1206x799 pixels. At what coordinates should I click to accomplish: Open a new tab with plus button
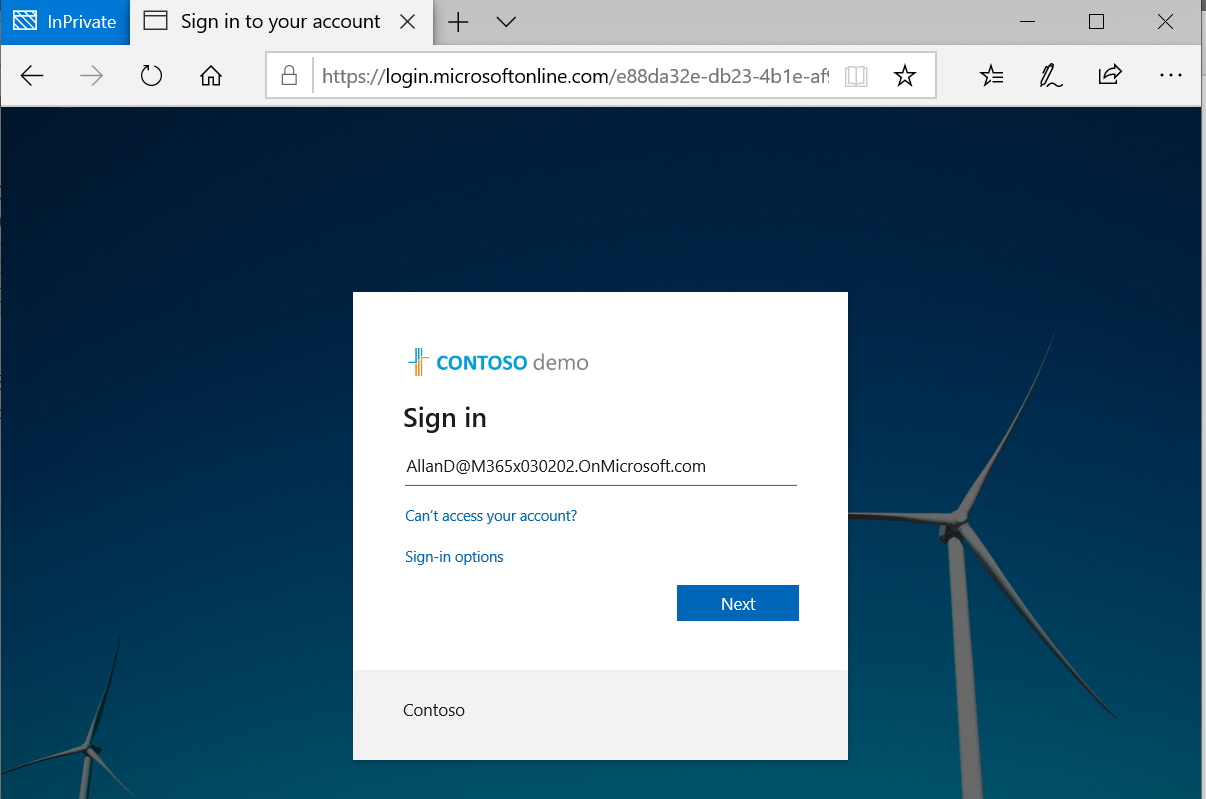tap(458, 22)
